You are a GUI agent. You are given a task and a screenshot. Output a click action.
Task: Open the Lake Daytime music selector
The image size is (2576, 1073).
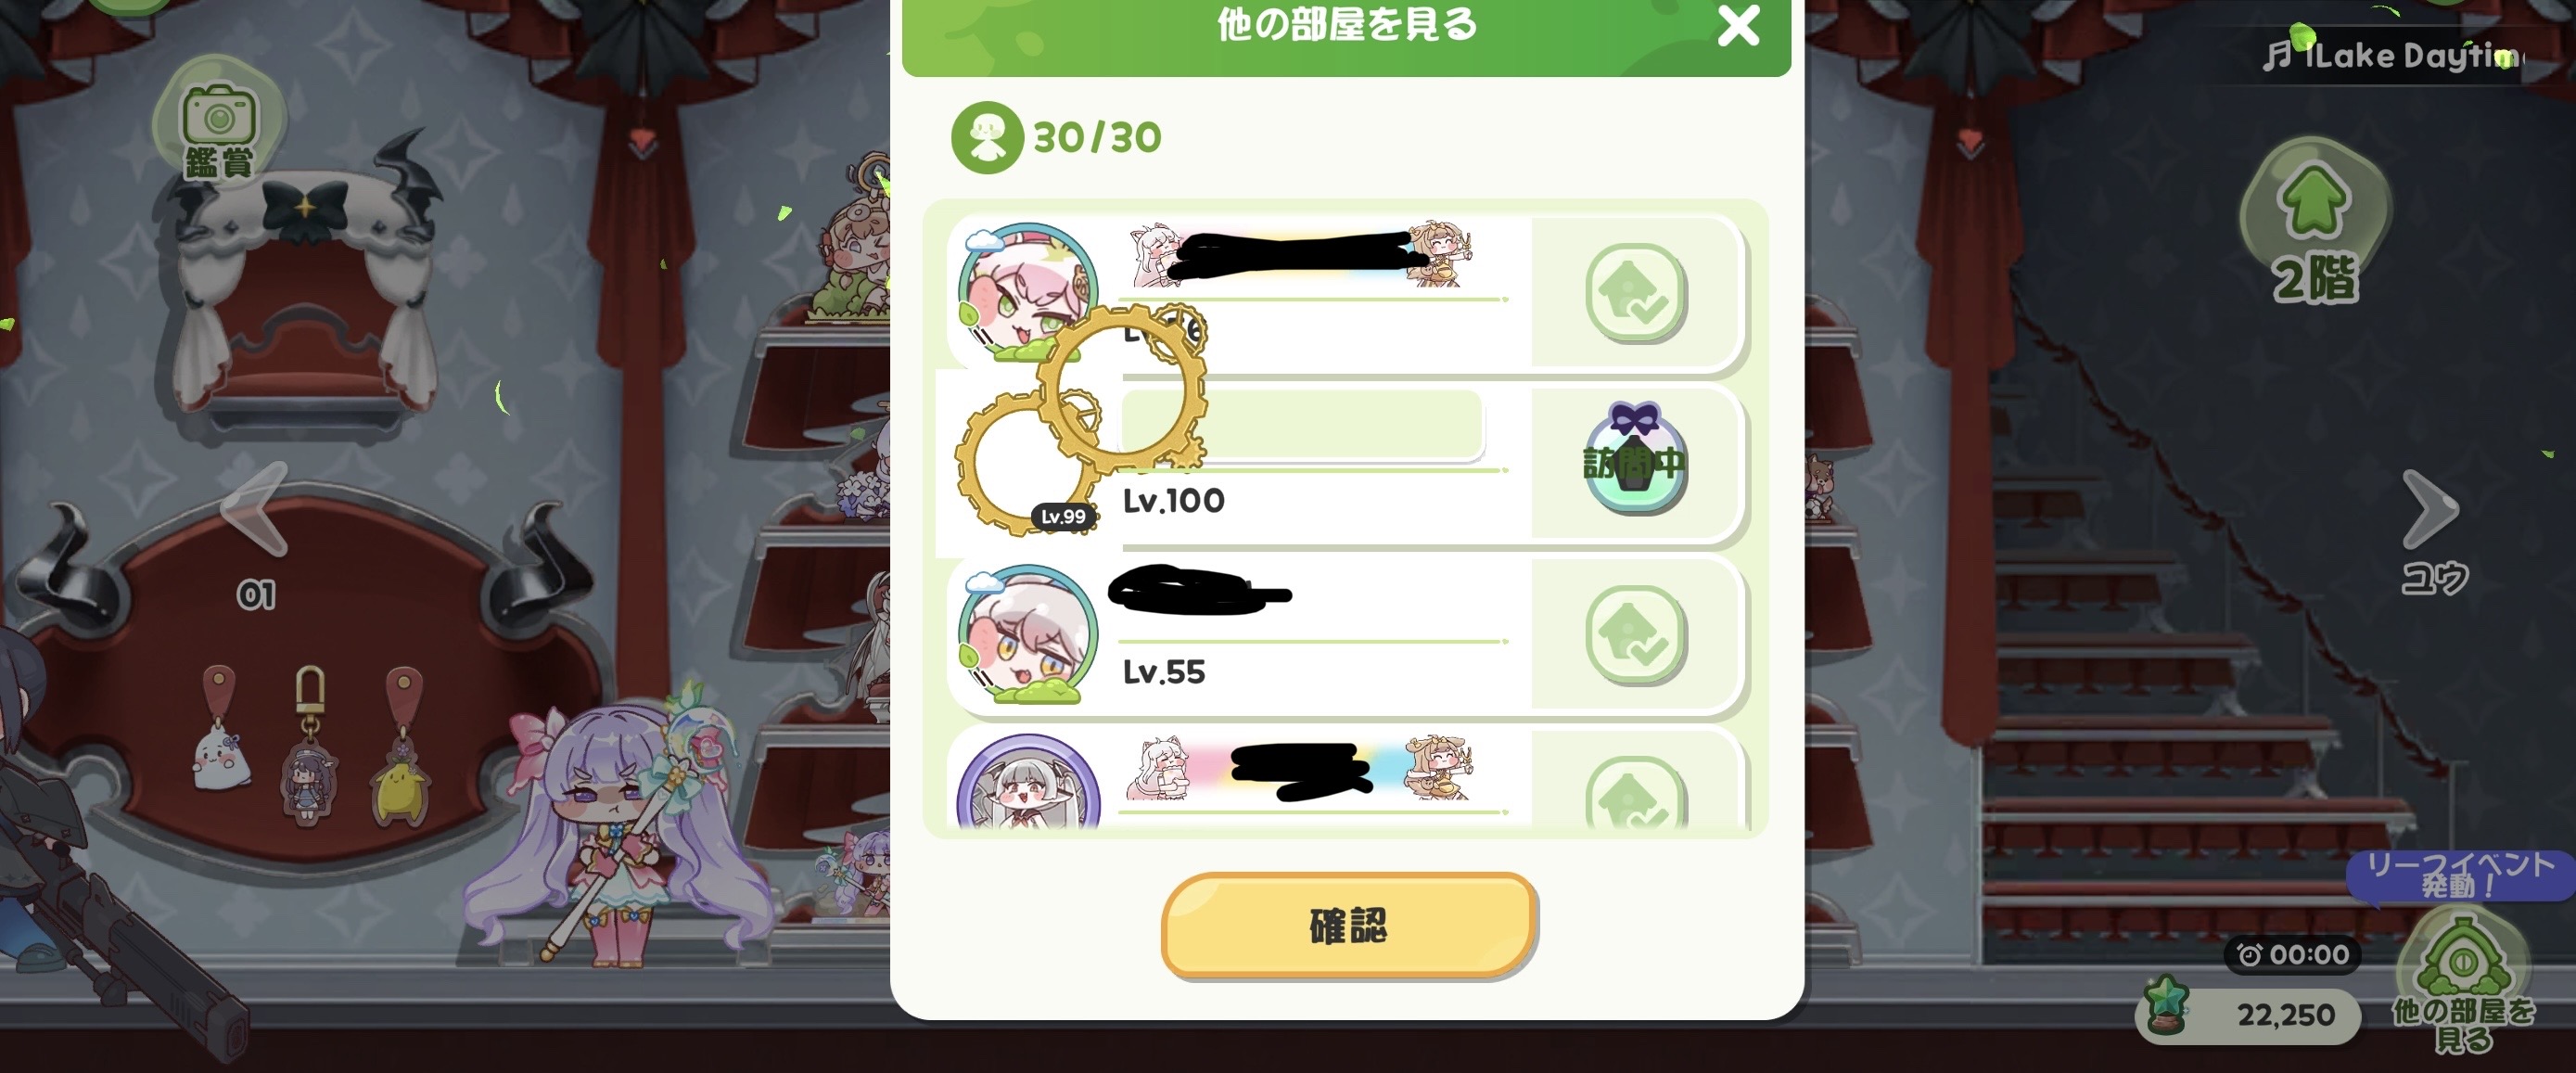pyautogui.click(x=2392, y=55)
